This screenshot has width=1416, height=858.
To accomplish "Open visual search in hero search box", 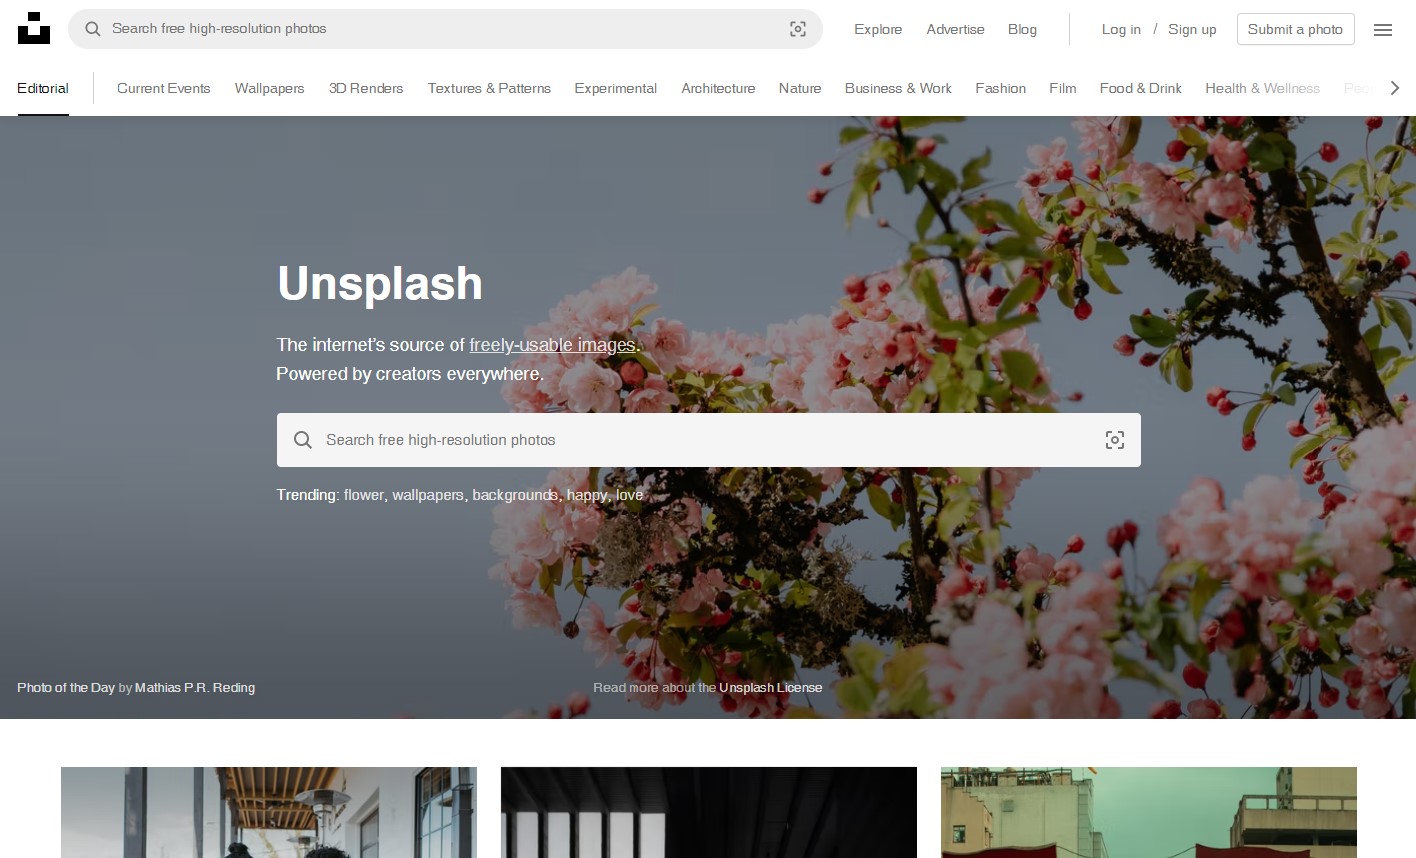I will (x=1115, y=440).
